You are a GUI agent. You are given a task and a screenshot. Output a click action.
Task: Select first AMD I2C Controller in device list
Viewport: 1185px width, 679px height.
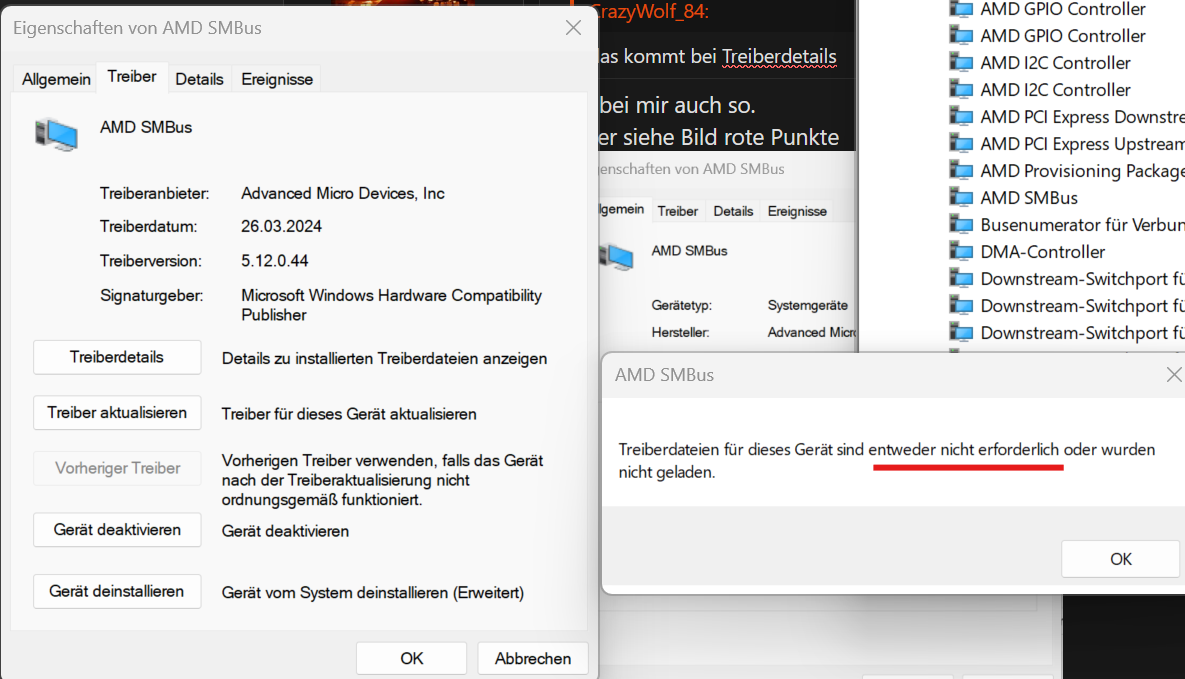click(1055, 63)
